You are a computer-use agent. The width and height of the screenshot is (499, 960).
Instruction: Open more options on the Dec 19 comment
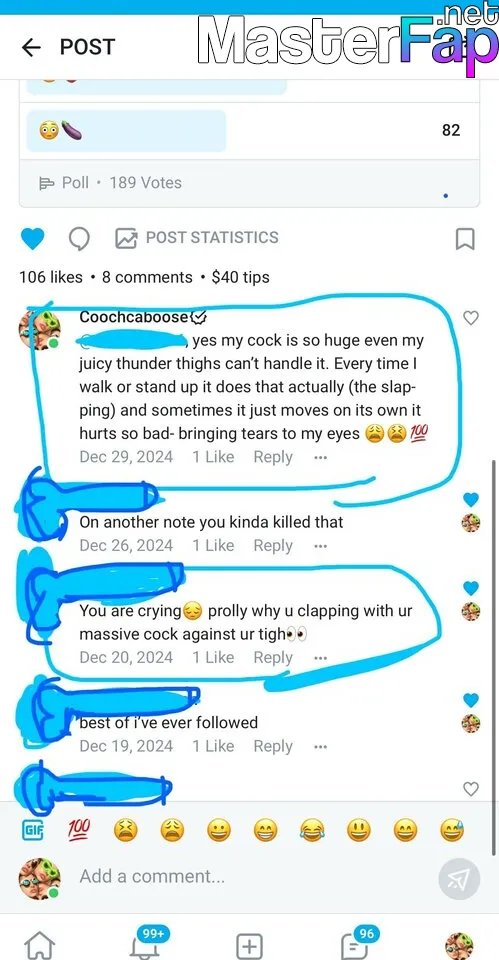click(320, 747)
